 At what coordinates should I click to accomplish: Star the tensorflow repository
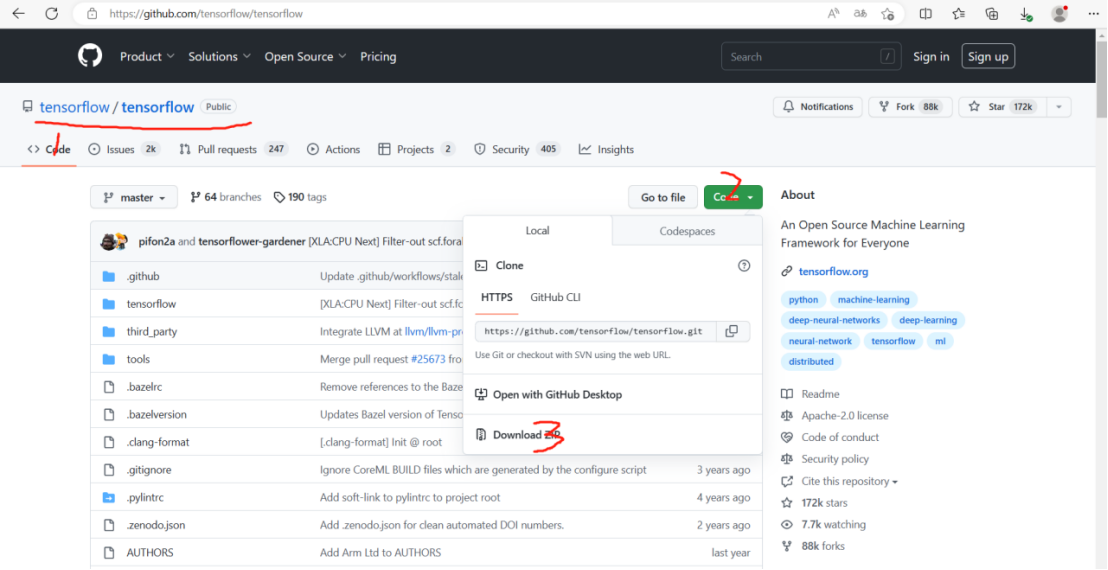pos(1002,107)
